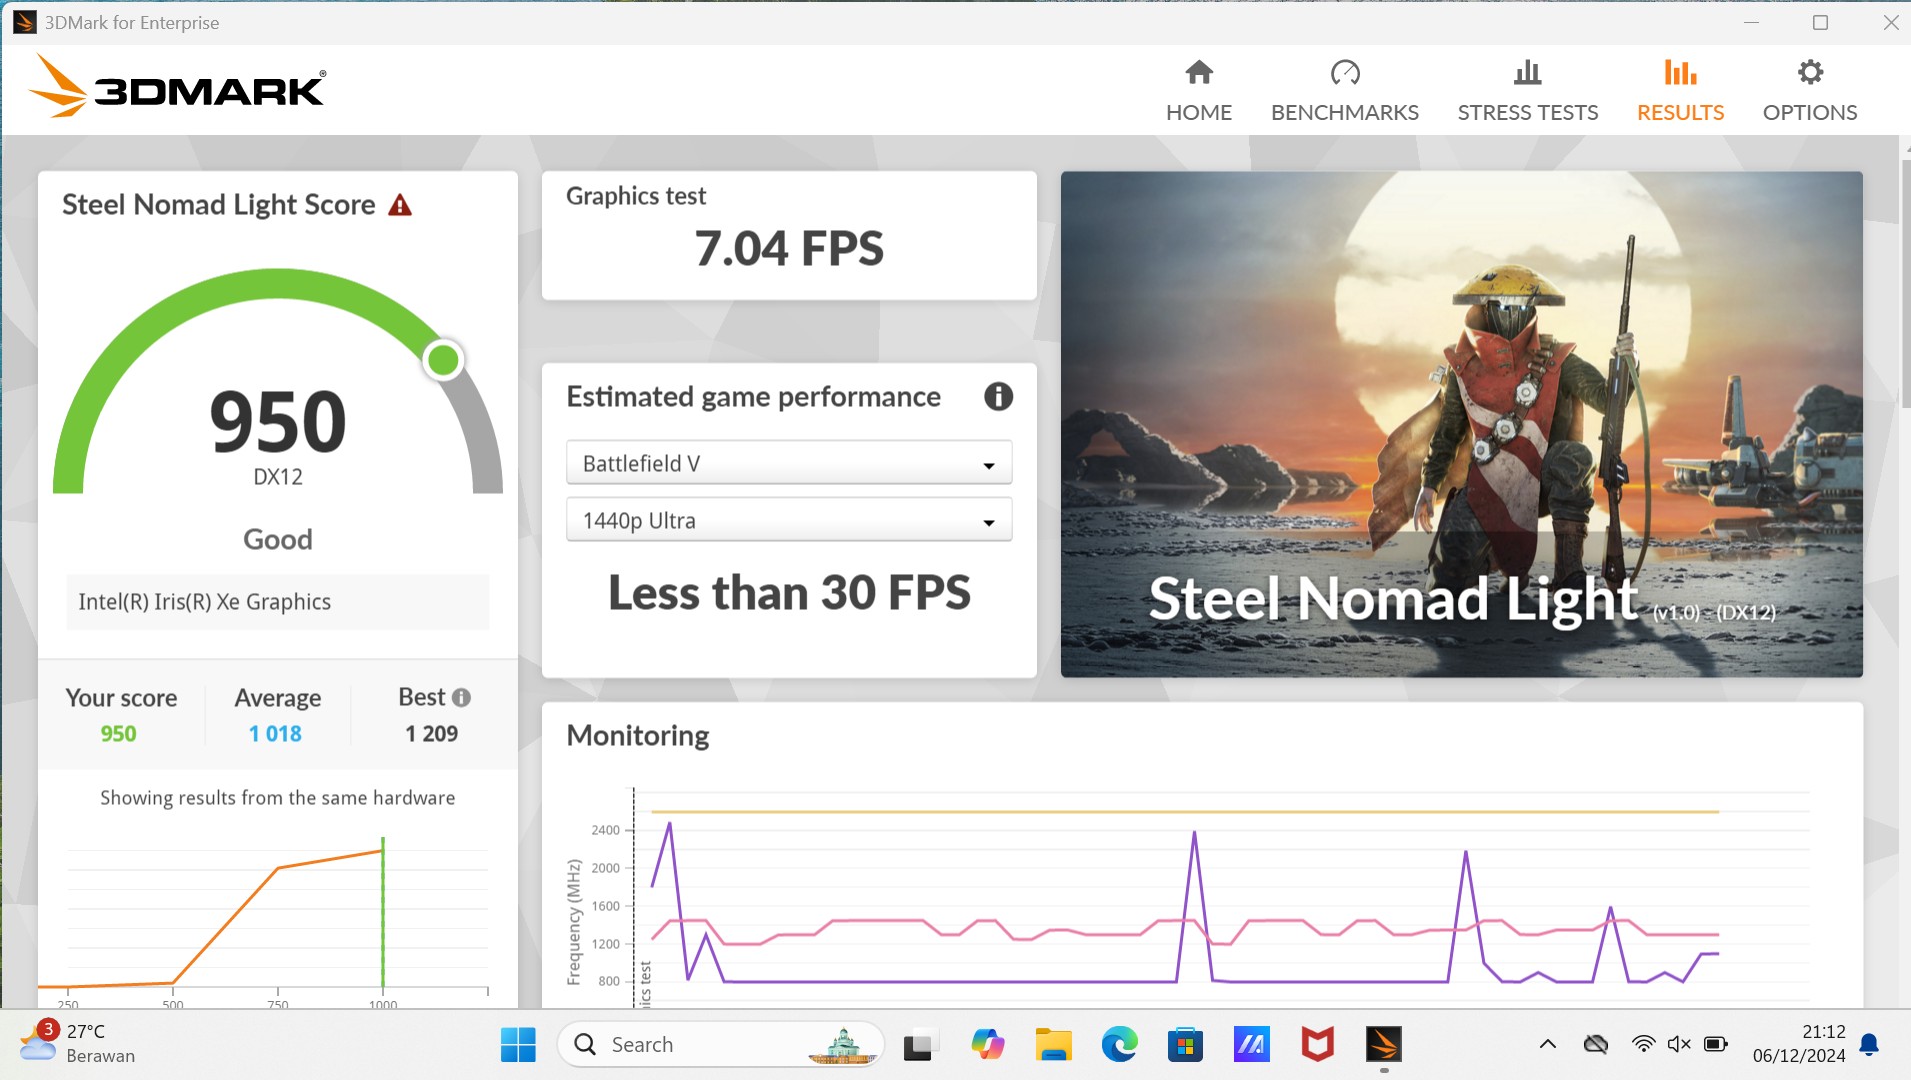The height and width of the screenshot is (1080, 1911).
Task: Switch to the RESULTS tab
Action: tap(1679, 112)
